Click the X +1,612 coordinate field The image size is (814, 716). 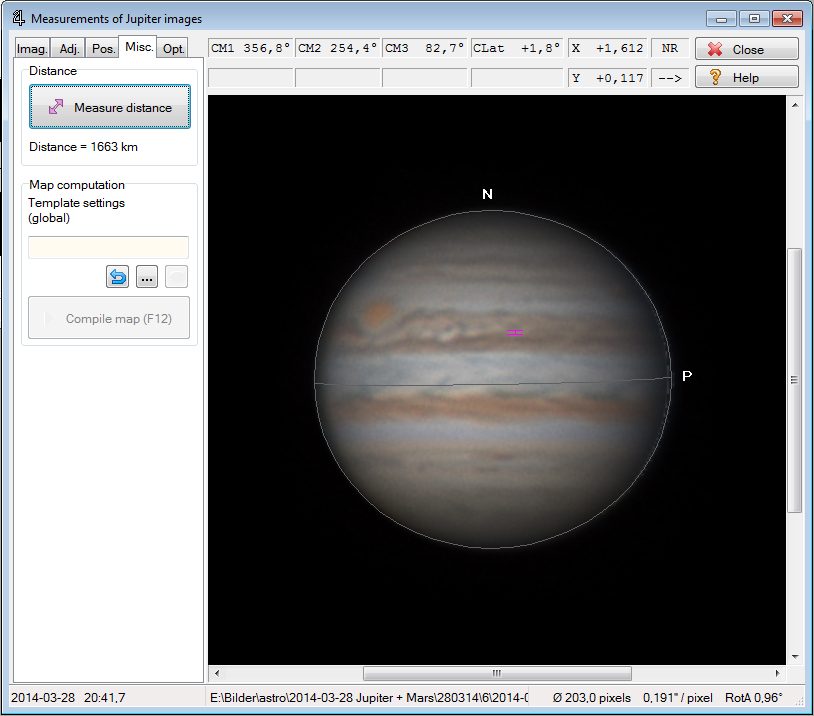(x=607, y=48)
